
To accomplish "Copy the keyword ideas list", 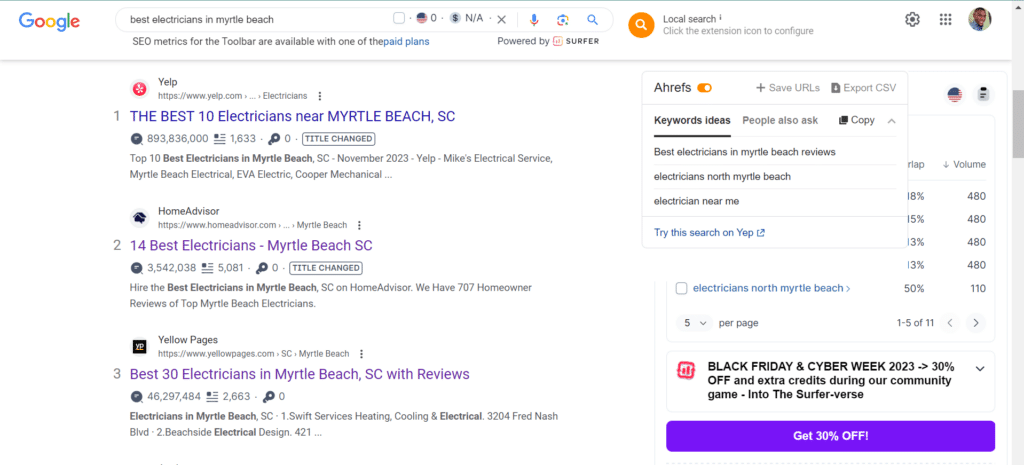I will (857, 120).
